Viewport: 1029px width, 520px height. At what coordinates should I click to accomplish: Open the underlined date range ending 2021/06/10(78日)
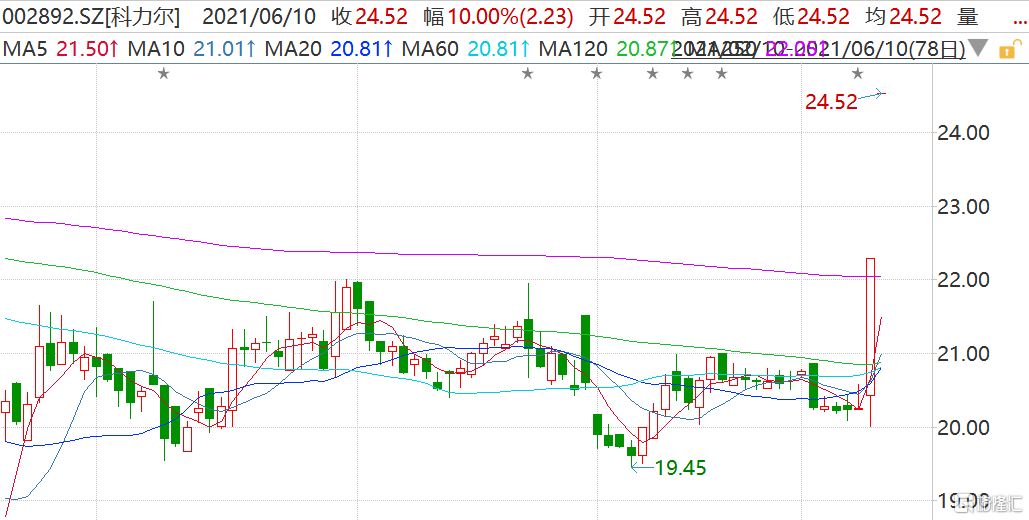[x=818, y=49]
